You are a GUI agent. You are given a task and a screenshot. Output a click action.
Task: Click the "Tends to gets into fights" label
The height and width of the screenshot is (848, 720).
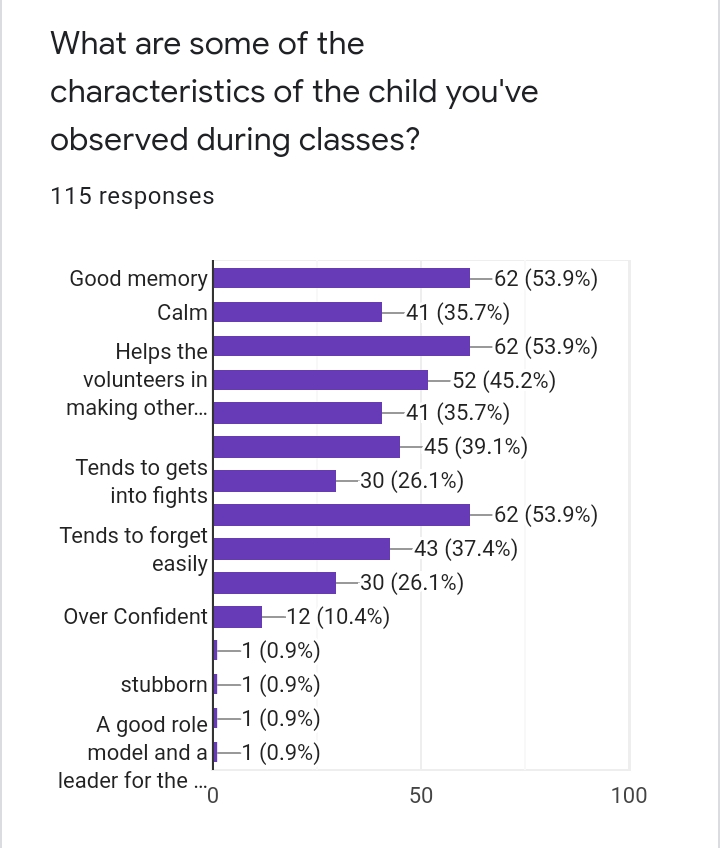pyautogui.click(x=142, y=481)
